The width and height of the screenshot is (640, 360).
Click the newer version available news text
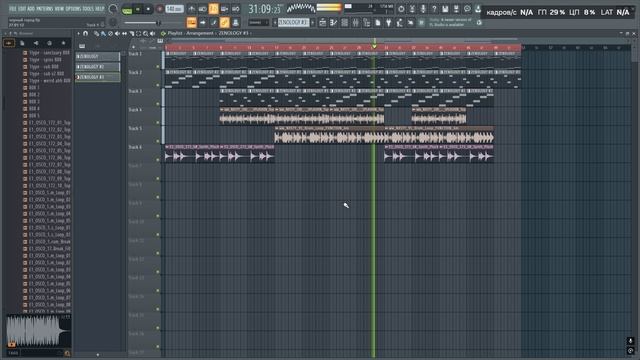[450, 22]
